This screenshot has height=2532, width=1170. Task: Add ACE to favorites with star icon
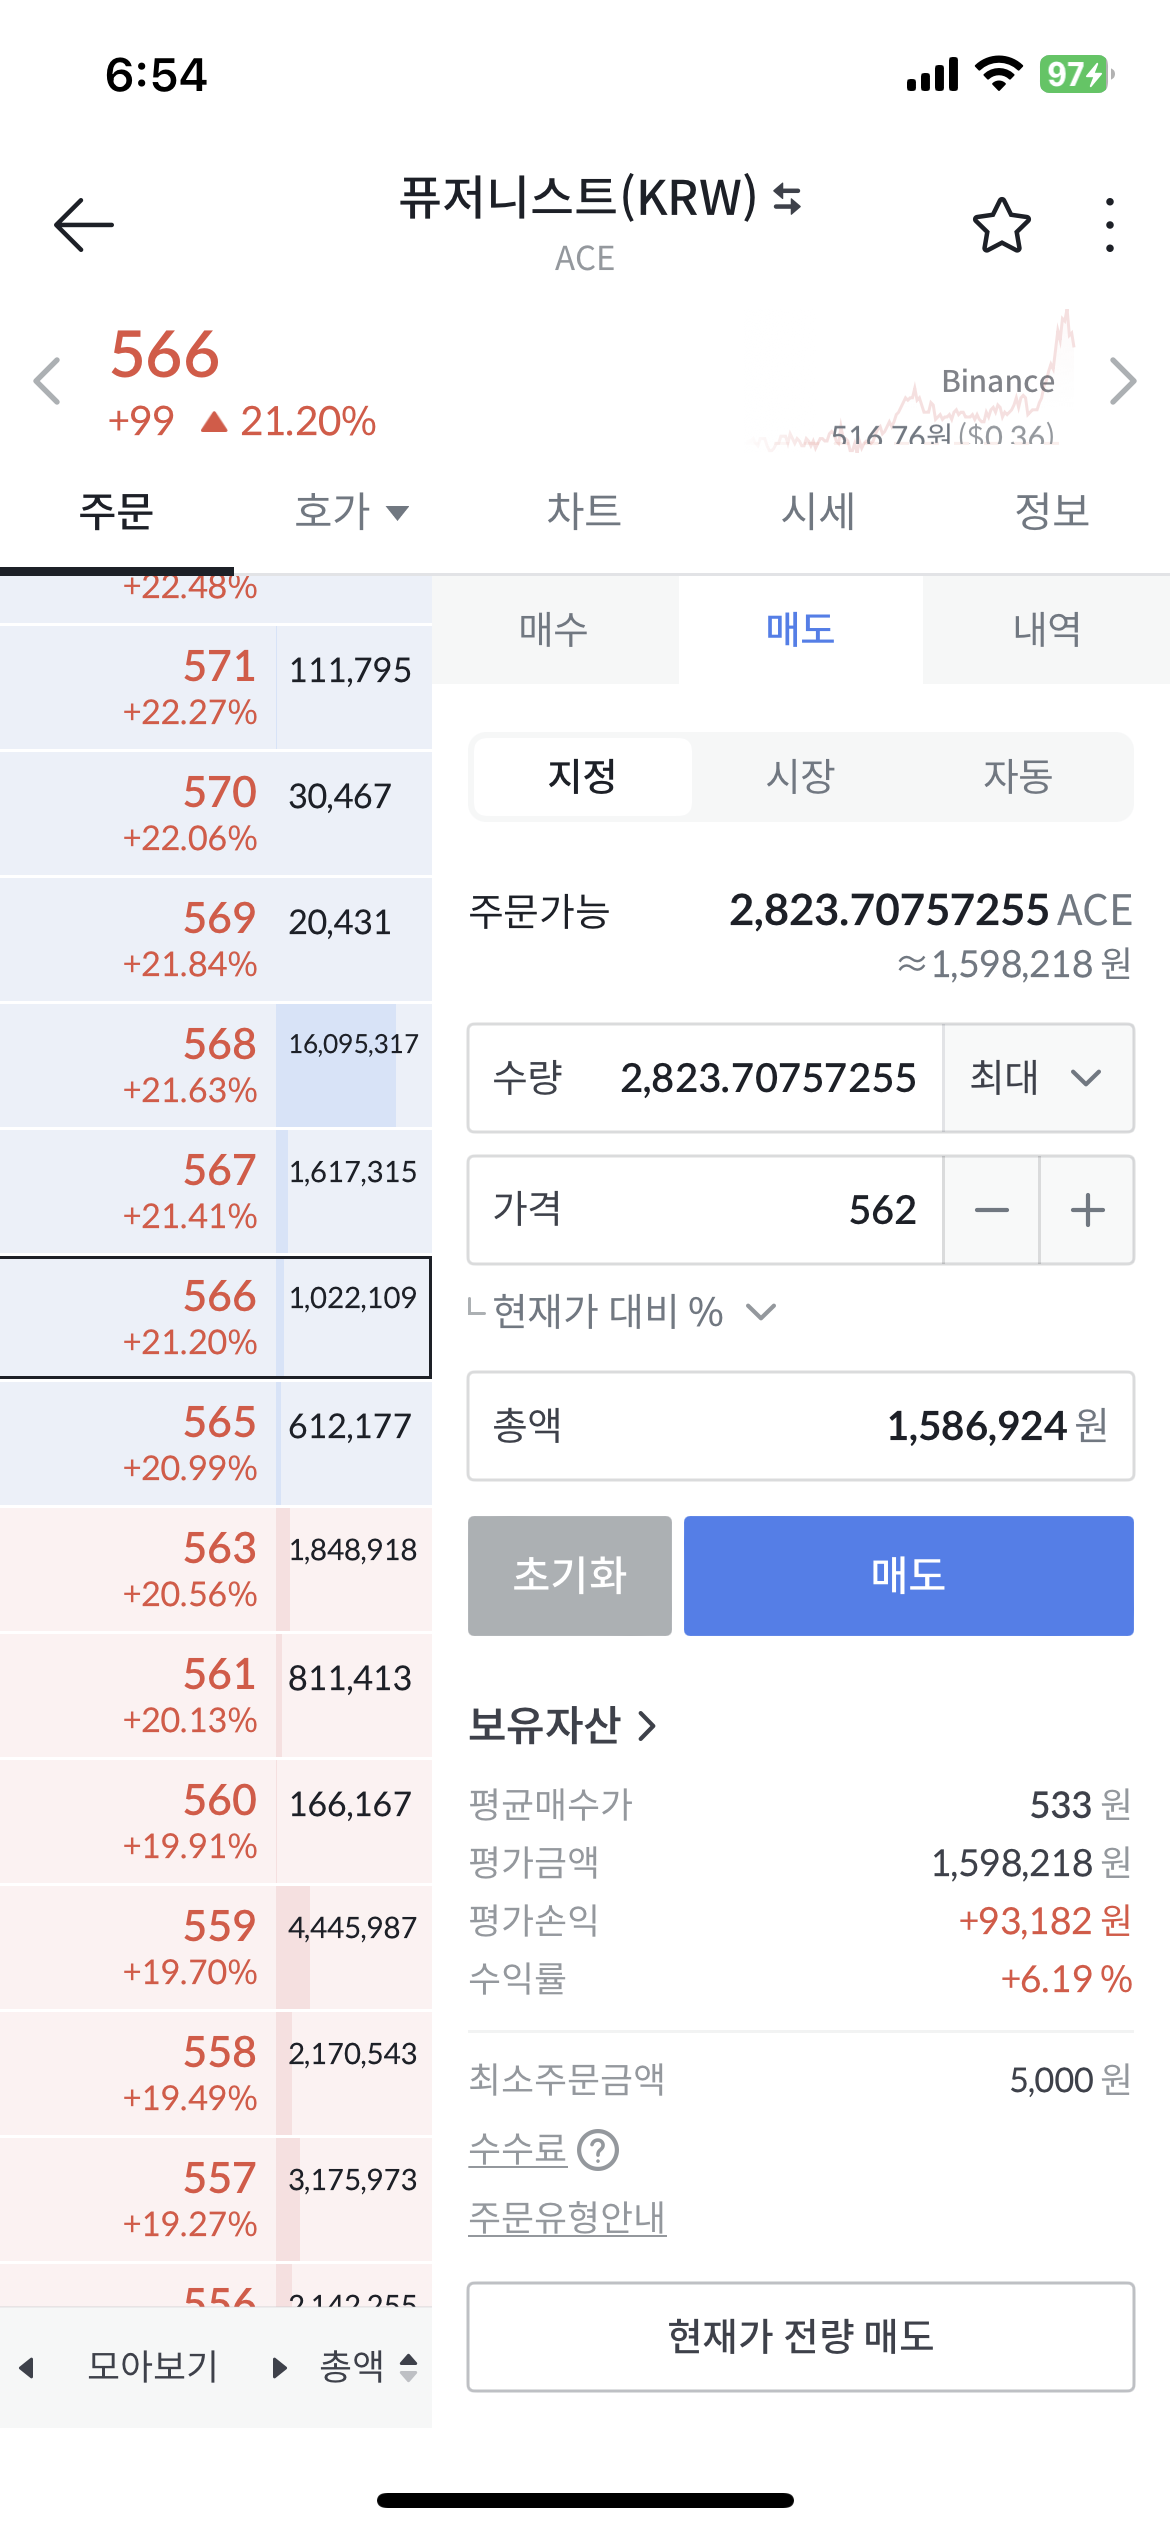[x=1001, y=225]
